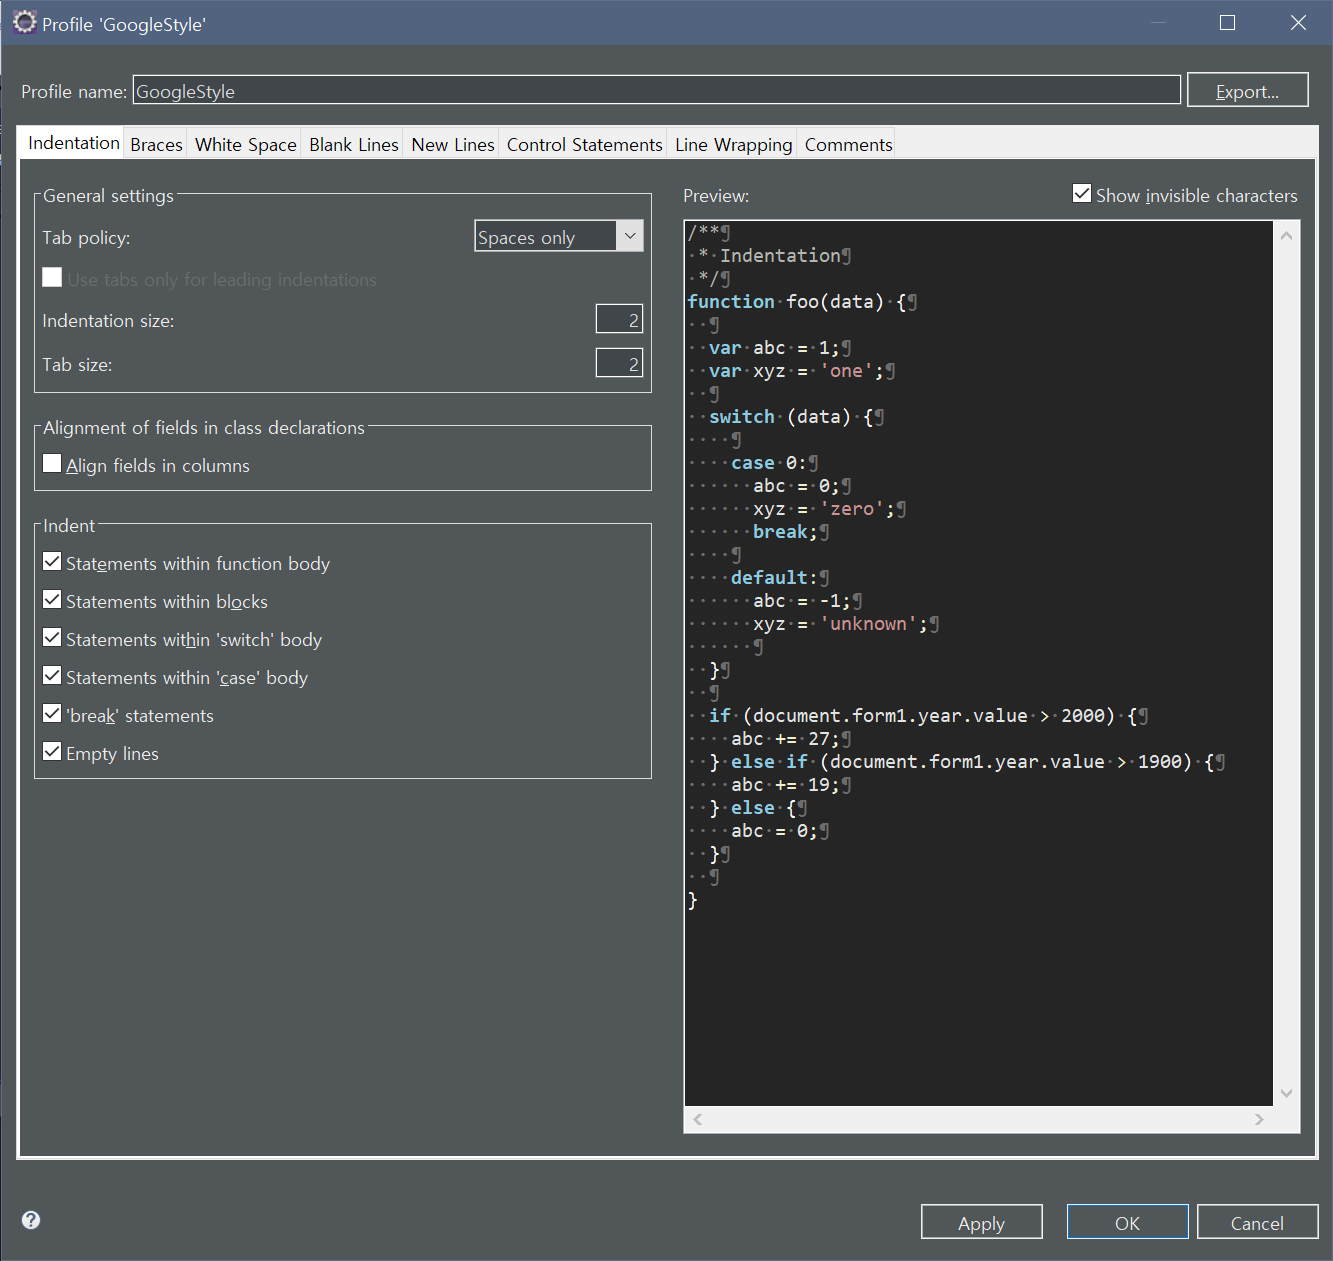Confirm with the OK button

1127,1222
